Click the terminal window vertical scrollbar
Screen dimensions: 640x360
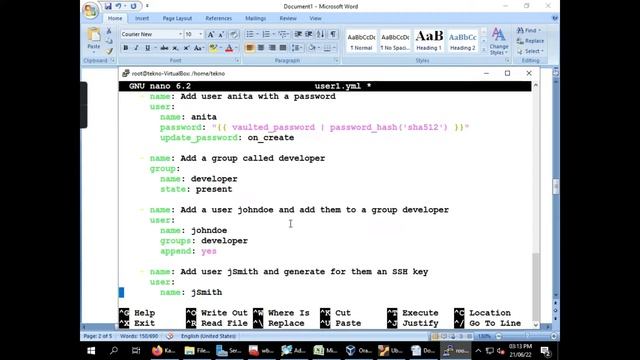pyautogui.click(x=536, y=204)
